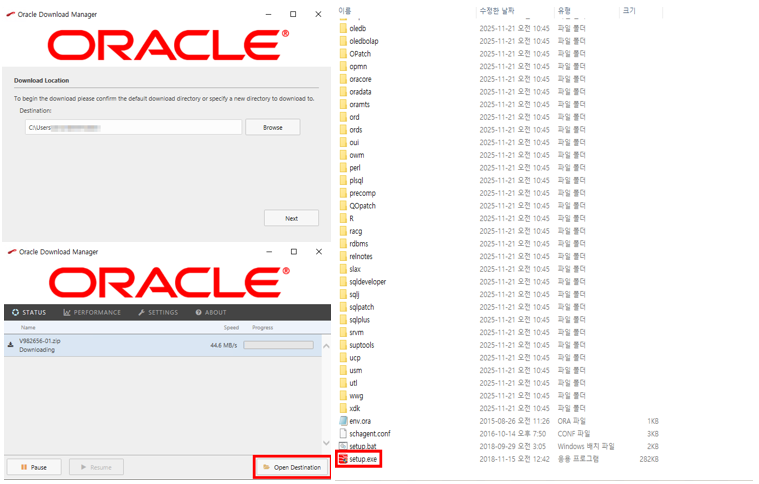Select the racg folder icon
The image size is (759, 484).
click(343, 231)
